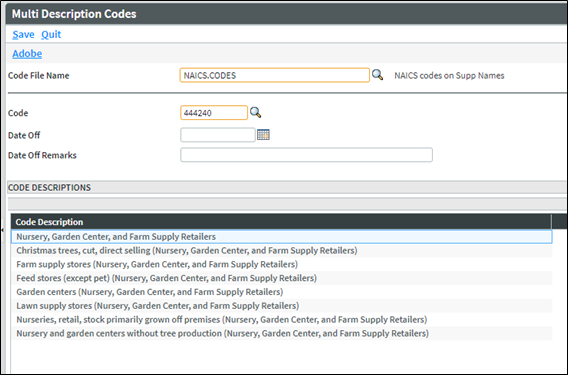Focus the Code File Name input field

(x=275, y=75)
